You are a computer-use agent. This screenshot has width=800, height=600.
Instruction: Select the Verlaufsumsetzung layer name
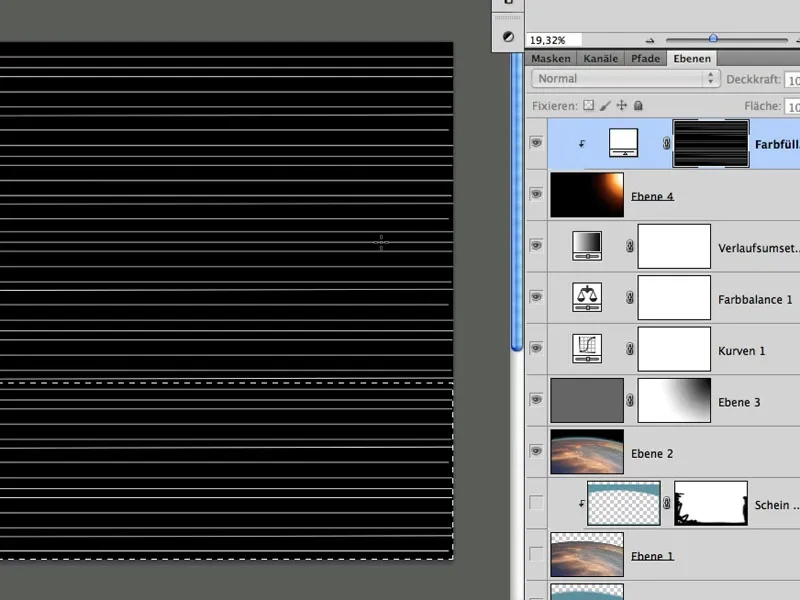pos(759,248)
